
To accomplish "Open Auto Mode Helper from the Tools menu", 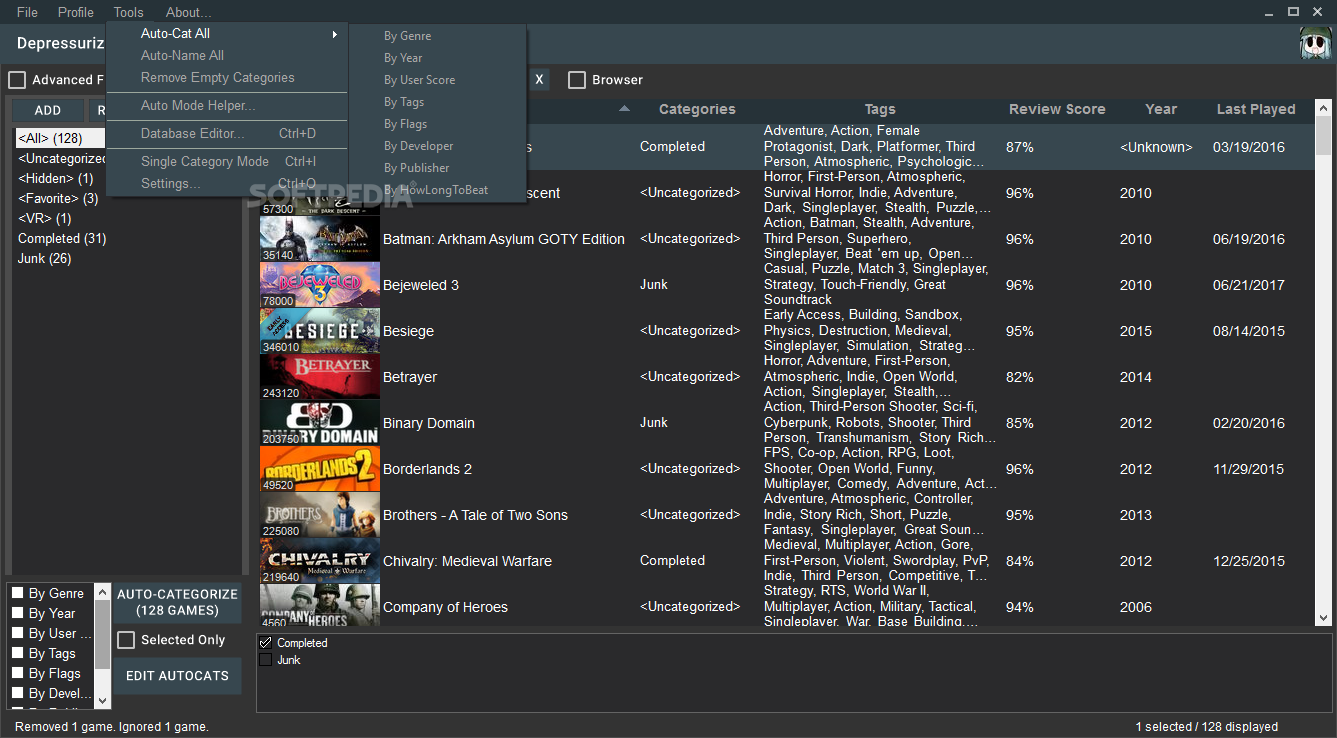I will coord(227,106).
